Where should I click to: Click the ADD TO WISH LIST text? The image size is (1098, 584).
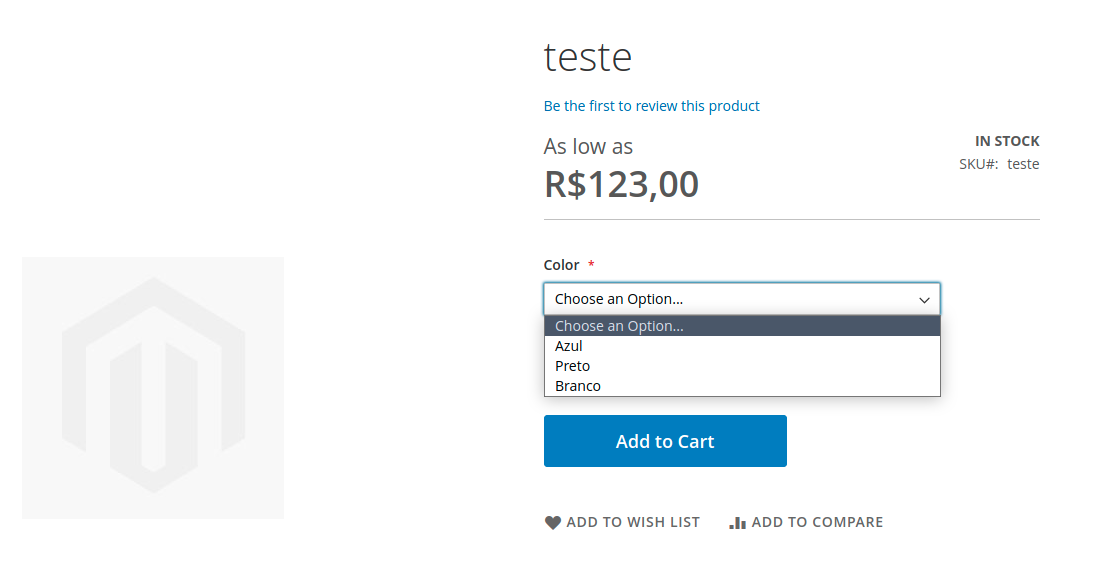(x=633, y=522)
